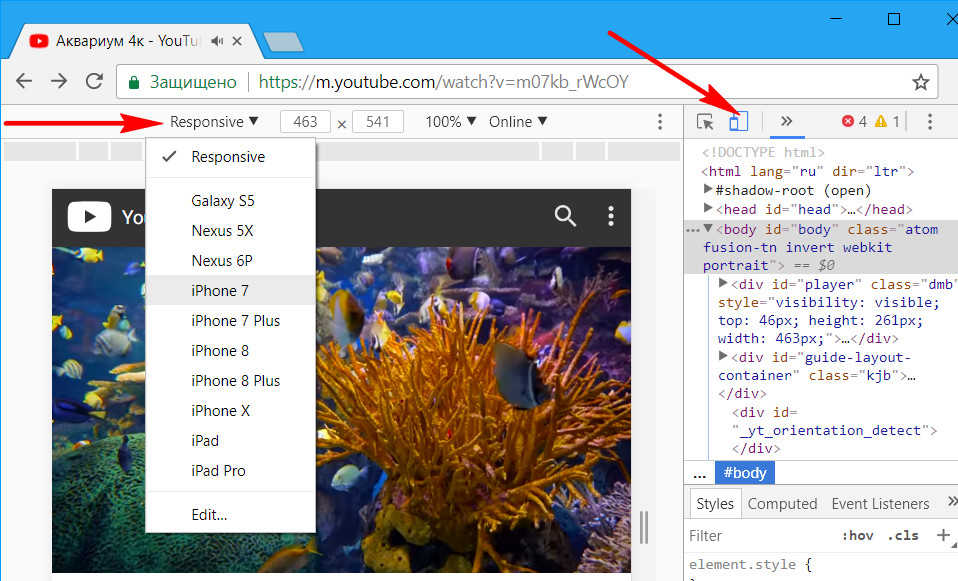958x581 pixels.
Task: Choose iPad device
Action: [230, 440]
